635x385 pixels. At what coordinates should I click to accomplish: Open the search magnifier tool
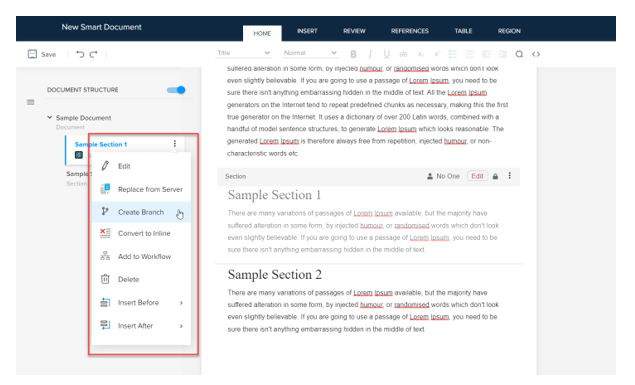[x=519, y=54]
